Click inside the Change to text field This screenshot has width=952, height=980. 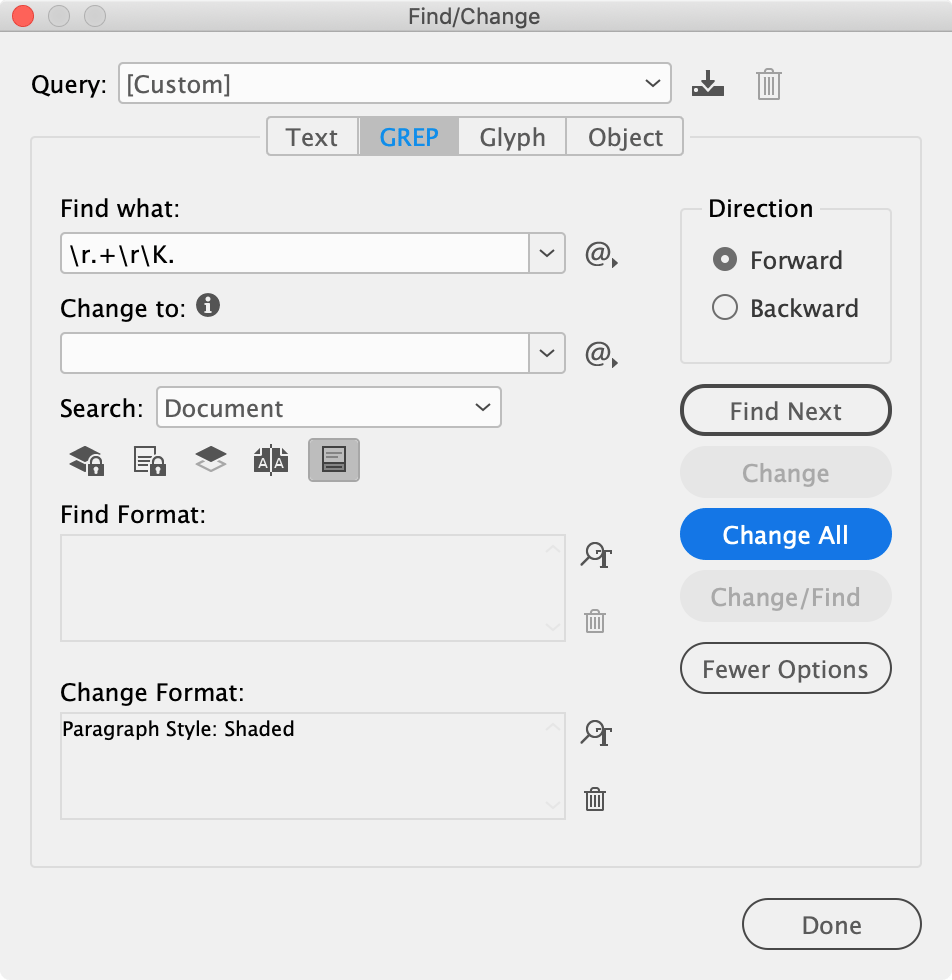click(294, 353)
